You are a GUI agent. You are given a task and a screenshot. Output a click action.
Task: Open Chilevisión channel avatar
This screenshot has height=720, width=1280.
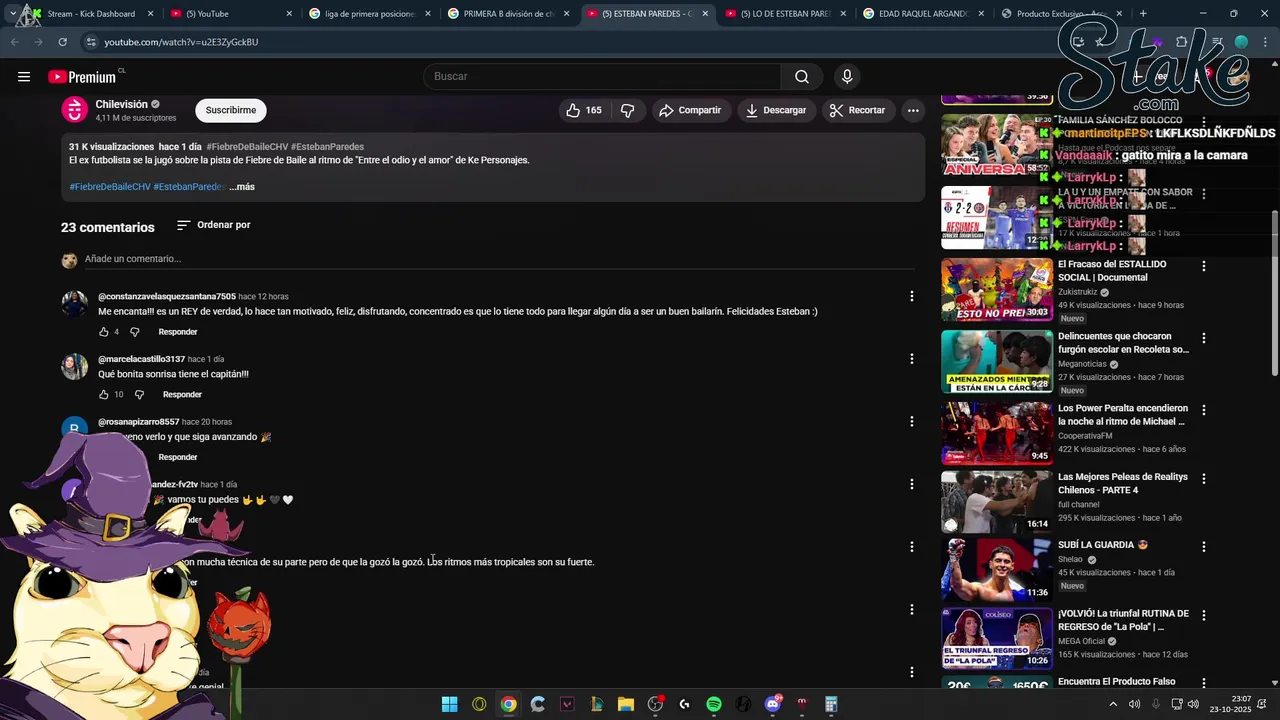[75, 110]
